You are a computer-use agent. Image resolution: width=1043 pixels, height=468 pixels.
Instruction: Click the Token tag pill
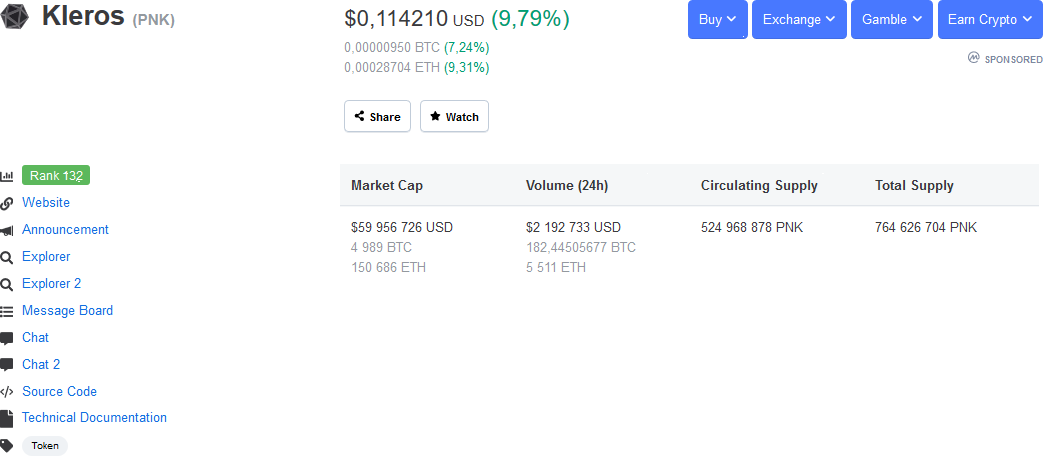(45, 445)
